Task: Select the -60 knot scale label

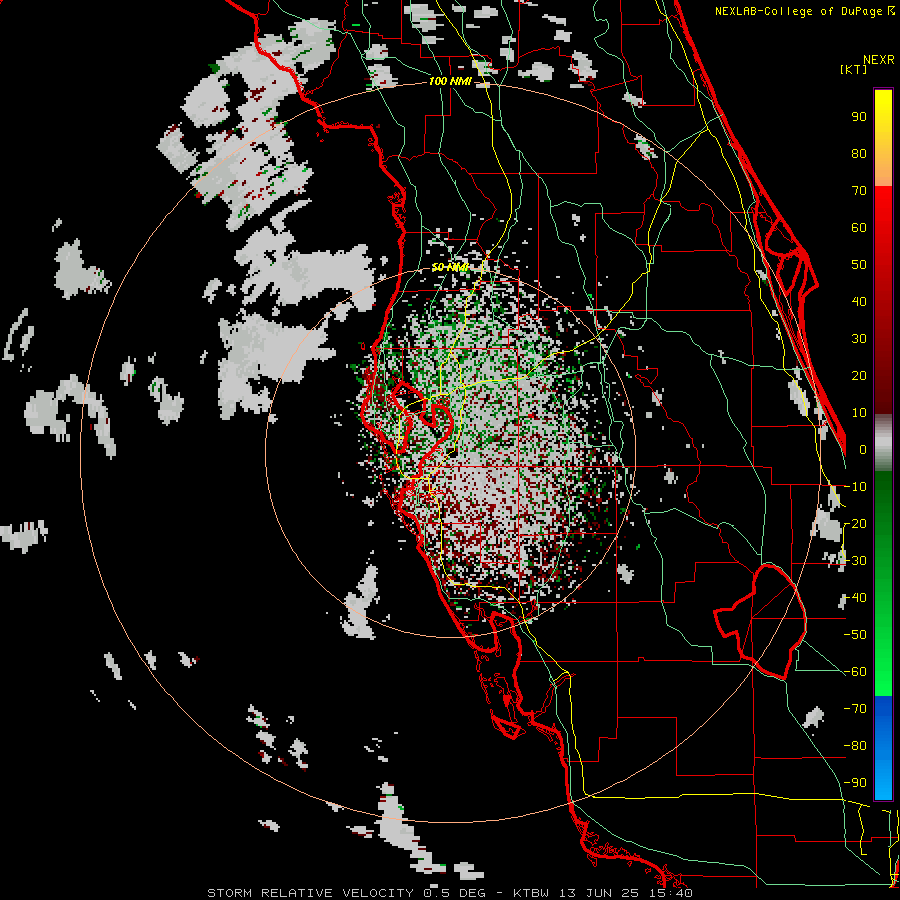Action: click(855, 672)
